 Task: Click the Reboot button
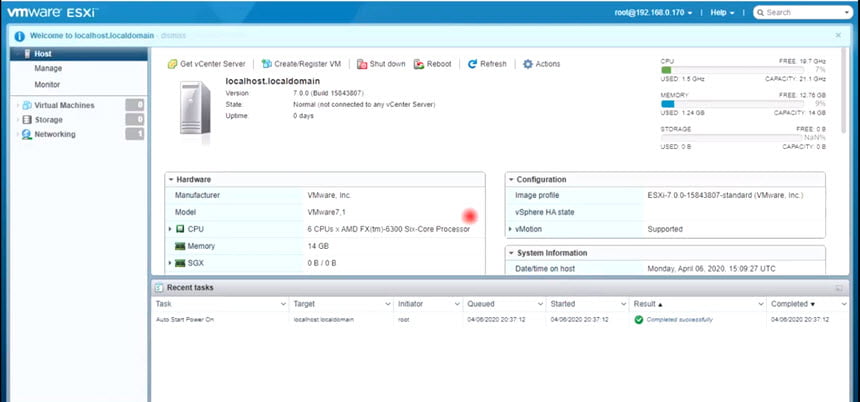[433, 64]
